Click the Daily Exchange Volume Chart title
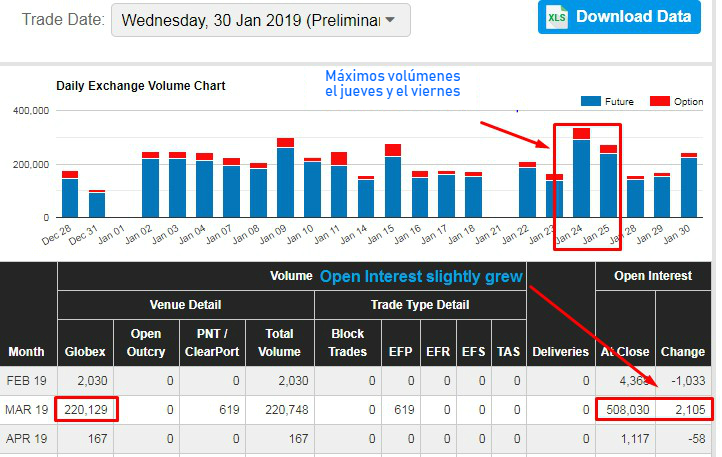 pos(141,86)
